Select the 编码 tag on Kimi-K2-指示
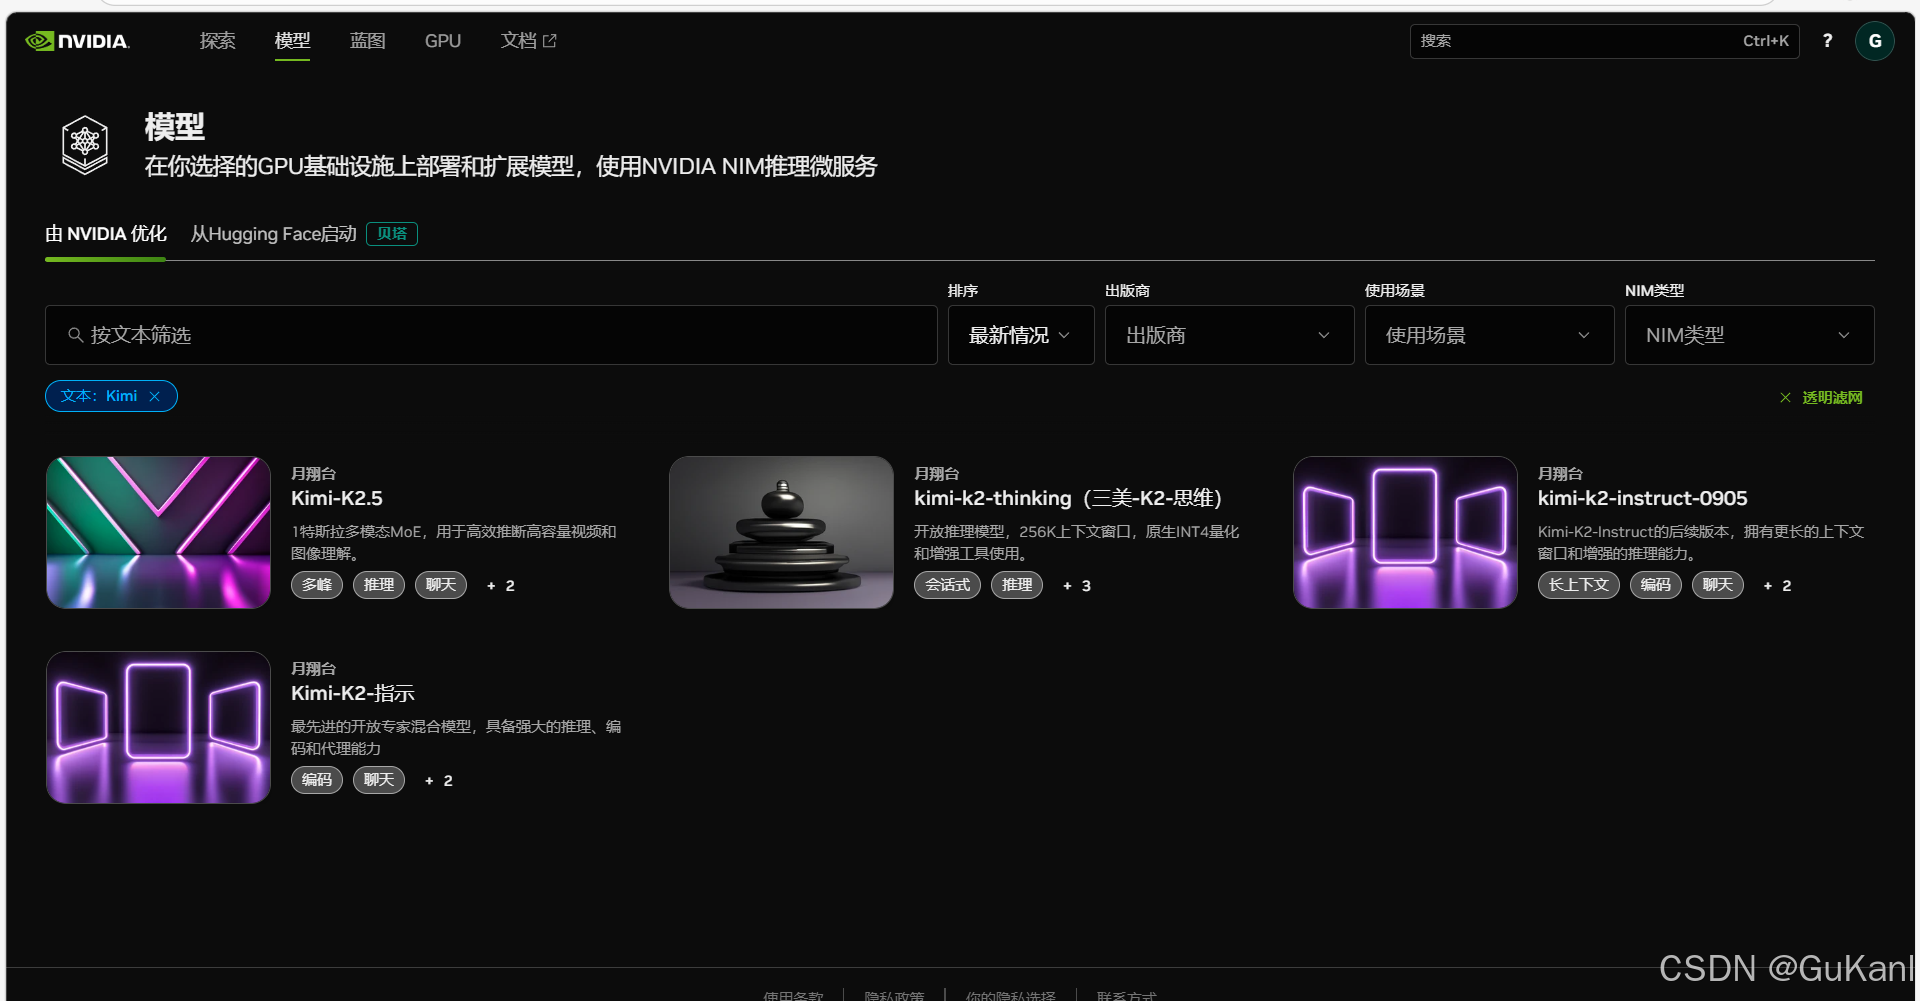Viewport: 1920px width, 1001px height. (x=316, y=780)
